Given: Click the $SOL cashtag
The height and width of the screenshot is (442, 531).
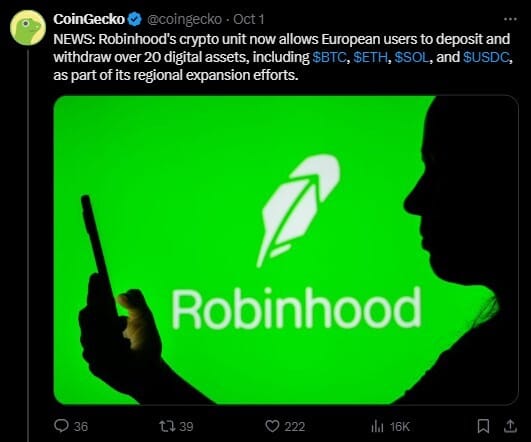Looking at the screenshot, I should [x=412, y=57].
